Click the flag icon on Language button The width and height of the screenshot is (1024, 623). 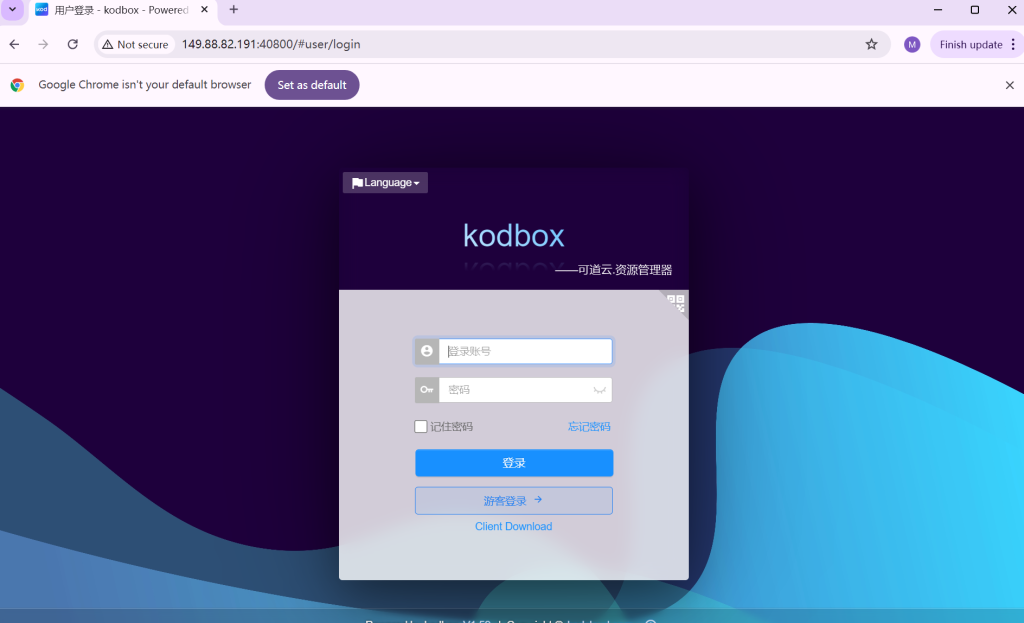357,183
